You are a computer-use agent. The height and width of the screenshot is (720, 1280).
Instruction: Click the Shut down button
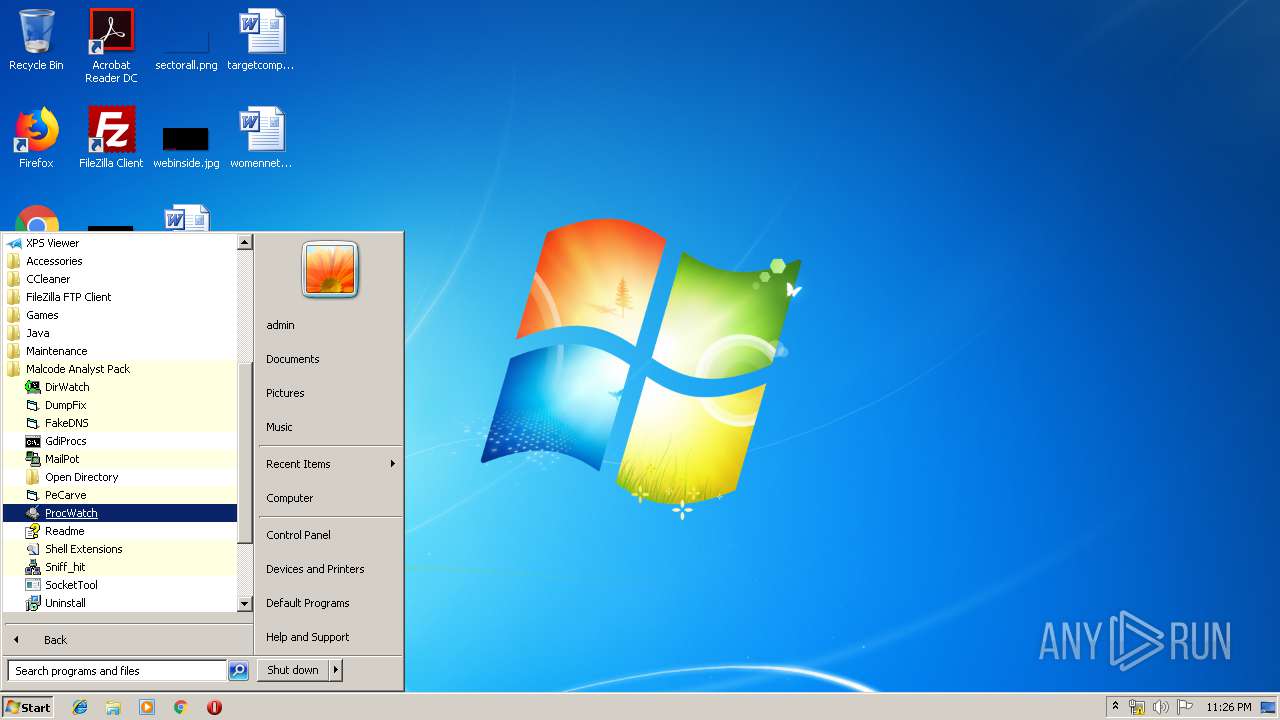click(x=293, y=670)
